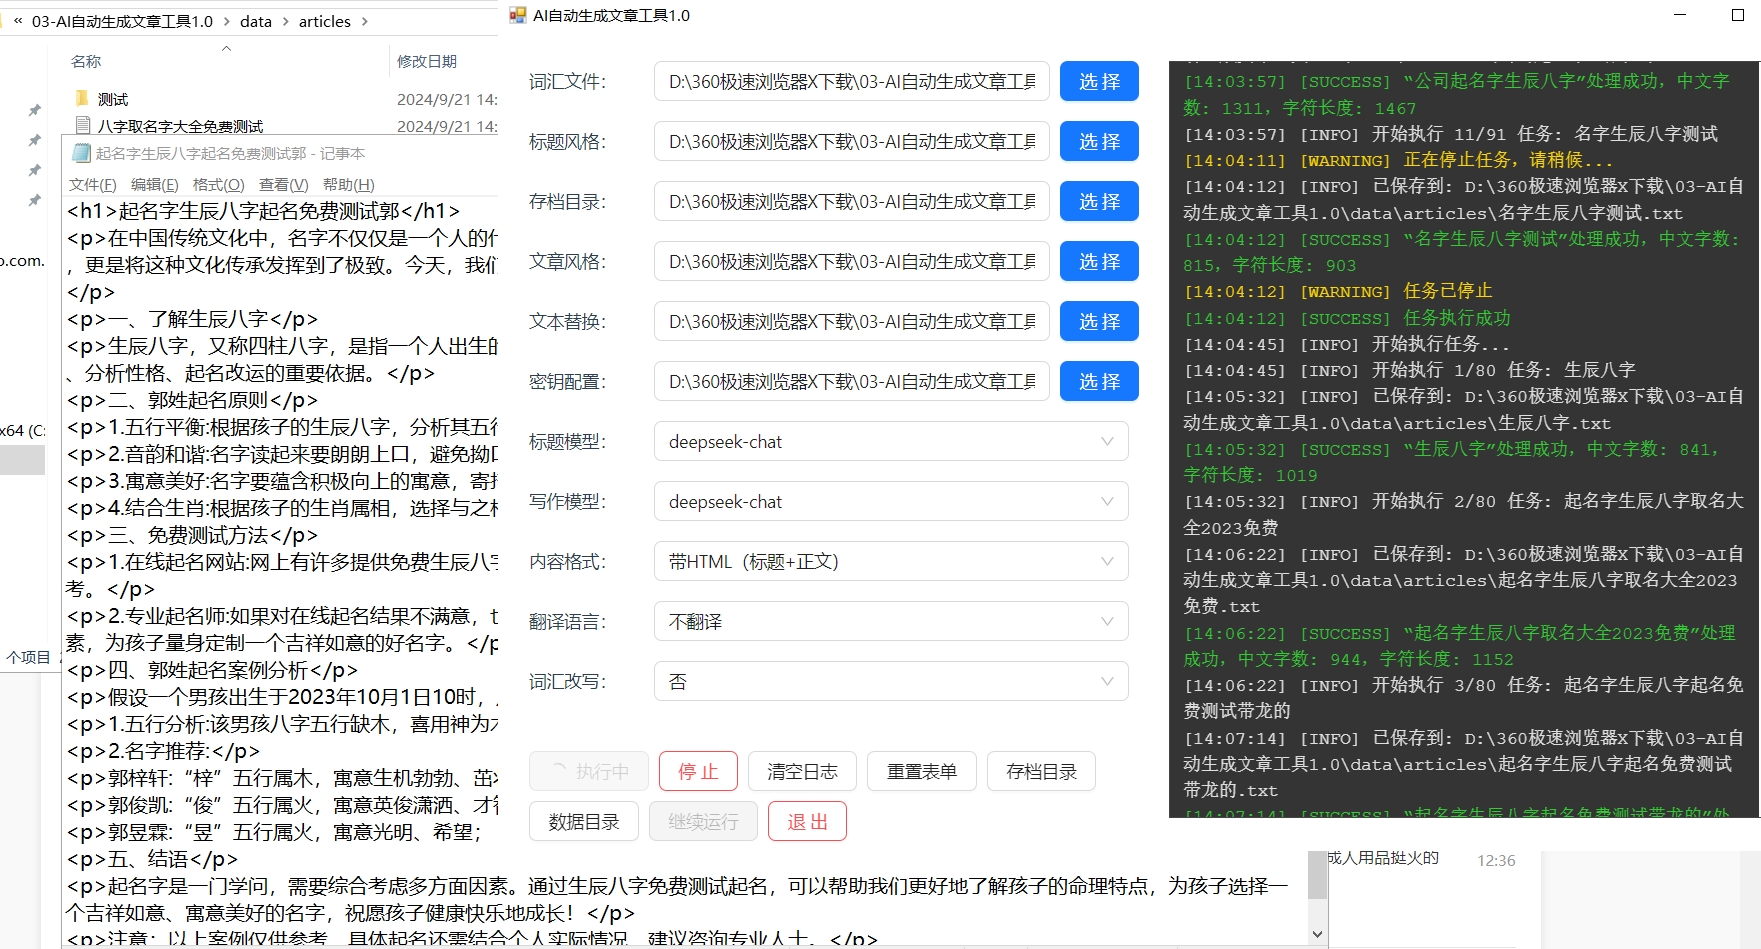Click the 存档目录 path input field

point(852,201)
